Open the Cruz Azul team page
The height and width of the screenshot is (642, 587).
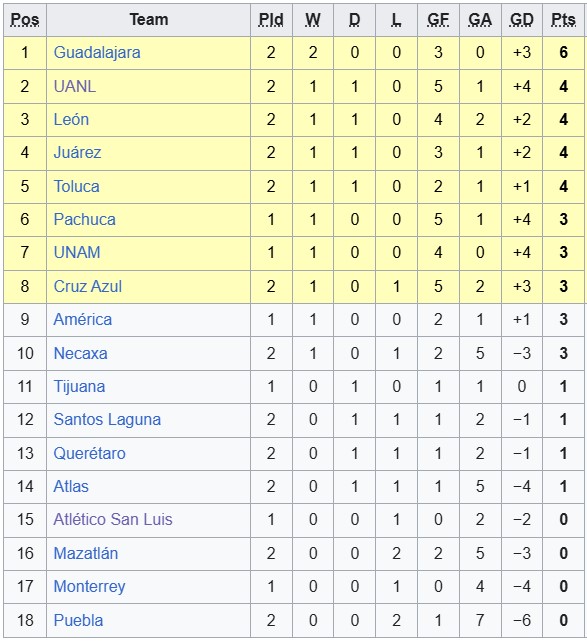pyautogui.click(x=88, y=286)
